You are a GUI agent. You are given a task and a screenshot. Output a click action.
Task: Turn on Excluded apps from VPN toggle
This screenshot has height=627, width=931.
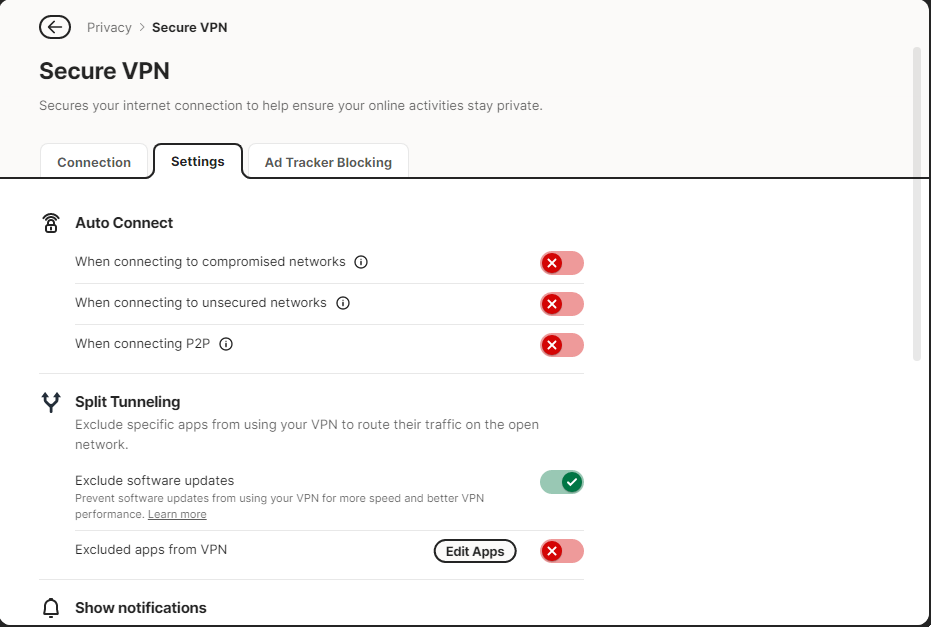click(x=562, y=551)
